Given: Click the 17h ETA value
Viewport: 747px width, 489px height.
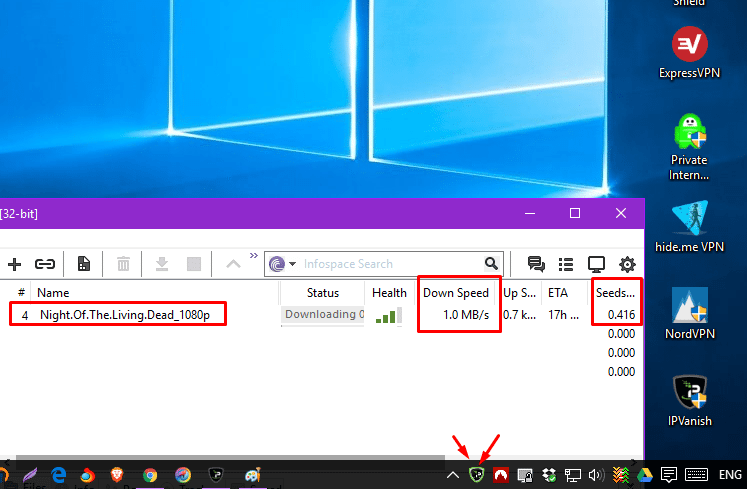Looking at the screenshot, I should coord(564,315).
